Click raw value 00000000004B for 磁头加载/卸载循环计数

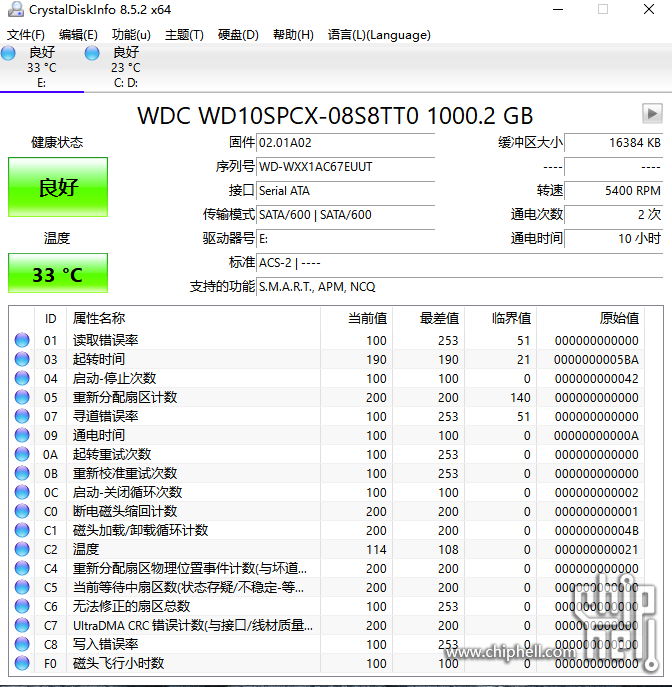(x=596, y=531)
